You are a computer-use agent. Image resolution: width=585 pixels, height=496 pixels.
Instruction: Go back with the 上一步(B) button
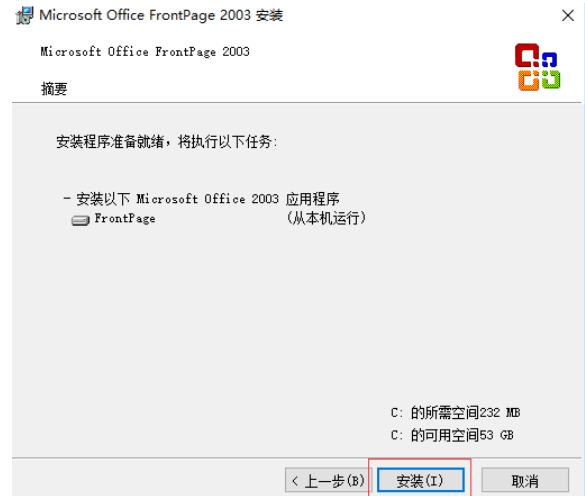point(328,480)
